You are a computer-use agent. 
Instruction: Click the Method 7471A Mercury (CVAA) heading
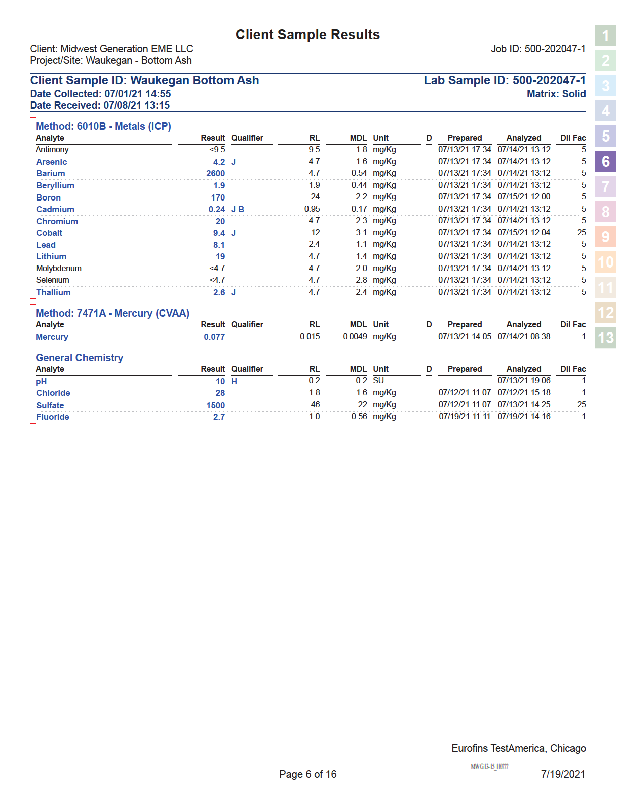click(x=110, y=313)
